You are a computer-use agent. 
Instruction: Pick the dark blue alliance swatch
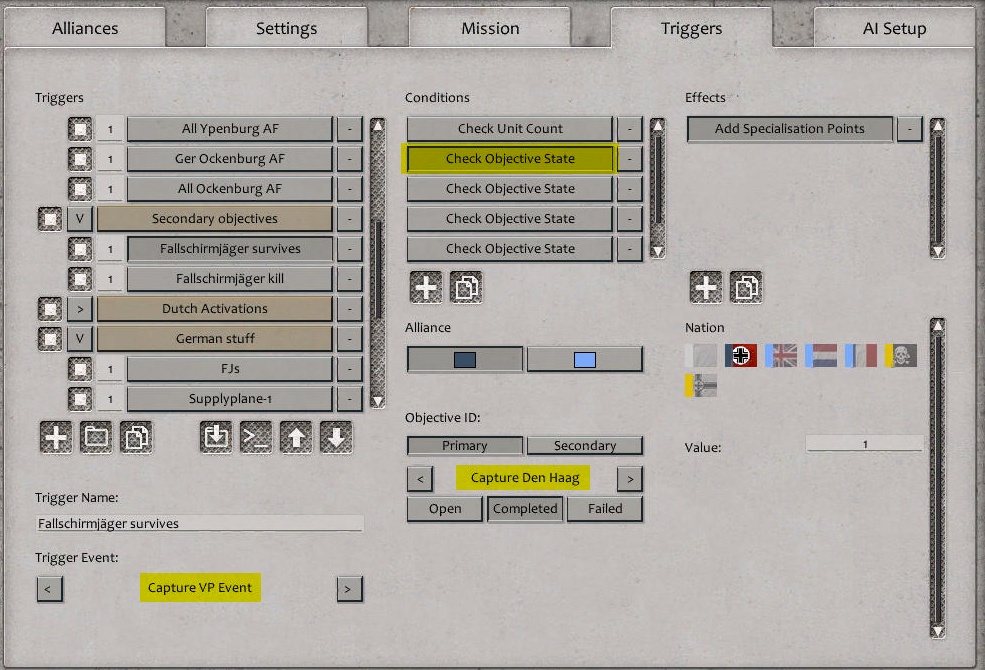465,359
